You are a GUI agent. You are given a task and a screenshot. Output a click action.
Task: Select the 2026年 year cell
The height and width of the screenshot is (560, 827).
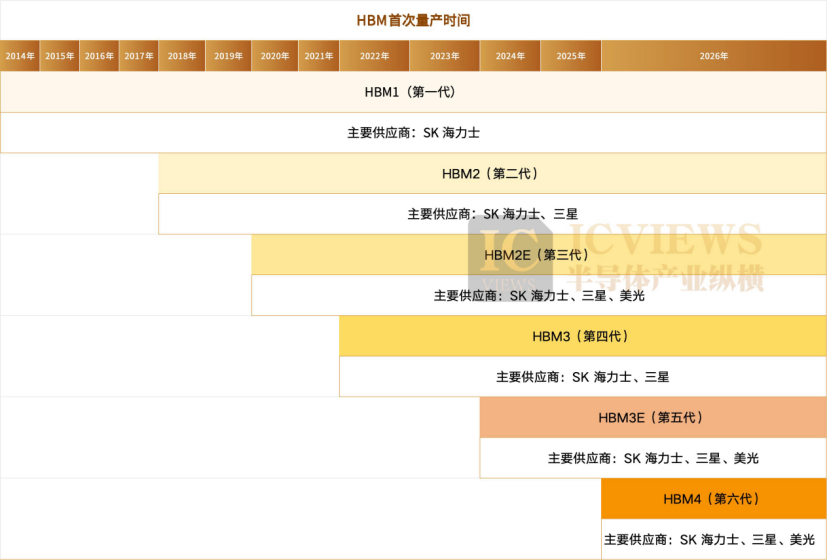tap(714, 56)
